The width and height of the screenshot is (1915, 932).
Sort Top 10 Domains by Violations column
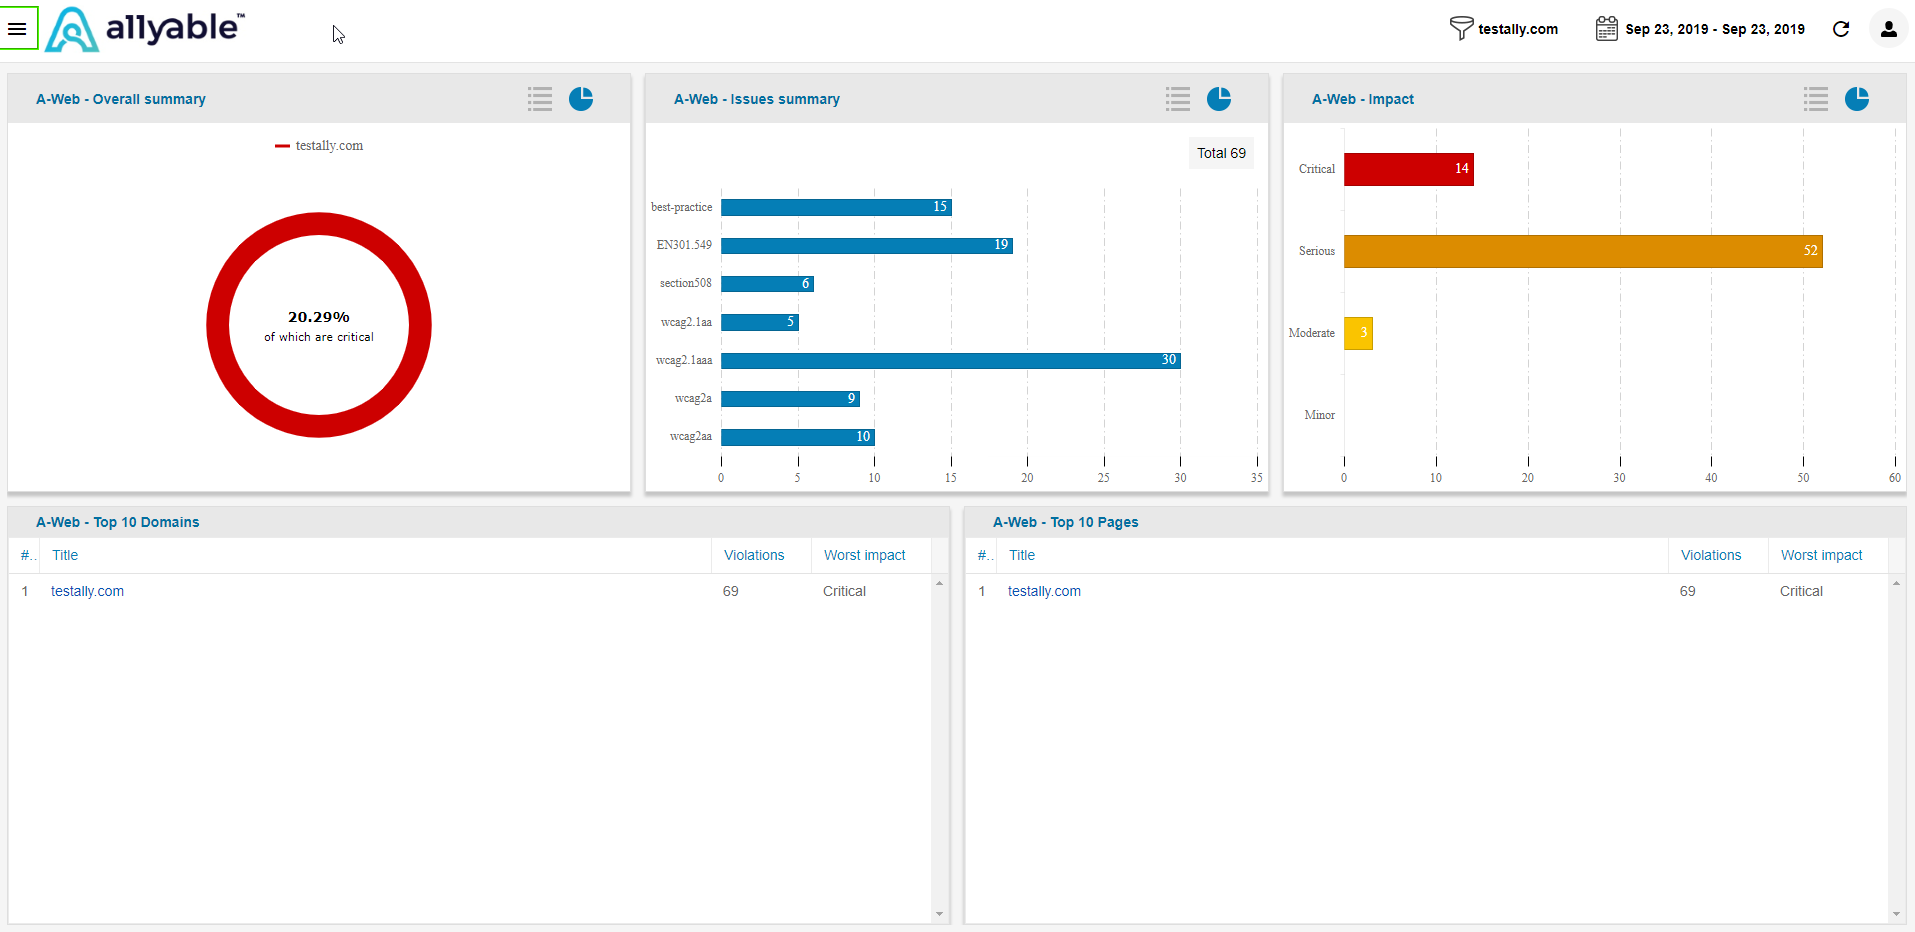tap(754, 555)
